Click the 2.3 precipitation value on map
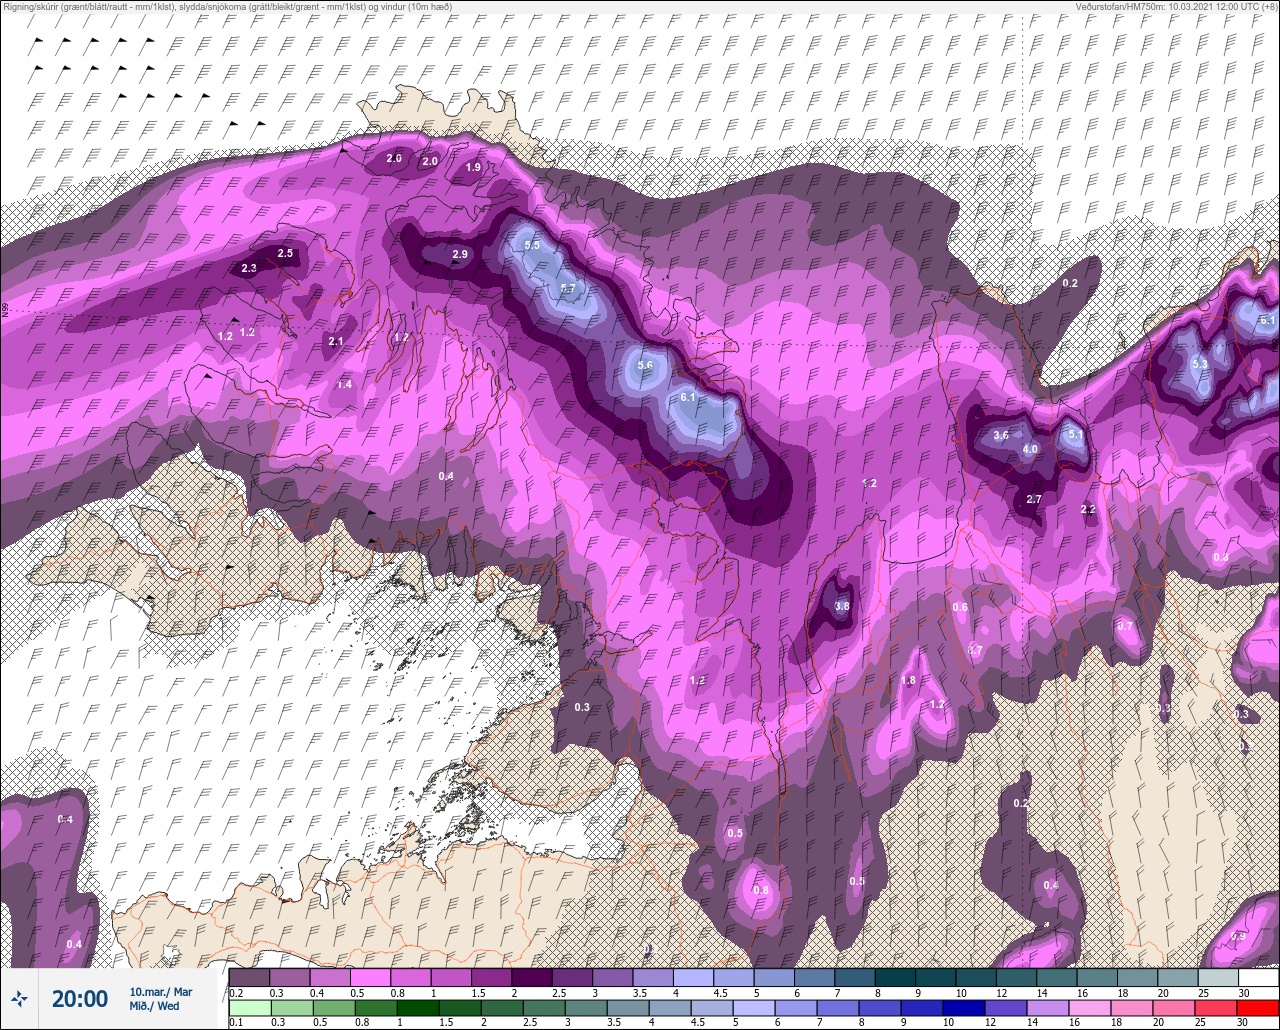Image resolution: width=1280 pixels, height=1030 pixels. [x=249, y=268]
